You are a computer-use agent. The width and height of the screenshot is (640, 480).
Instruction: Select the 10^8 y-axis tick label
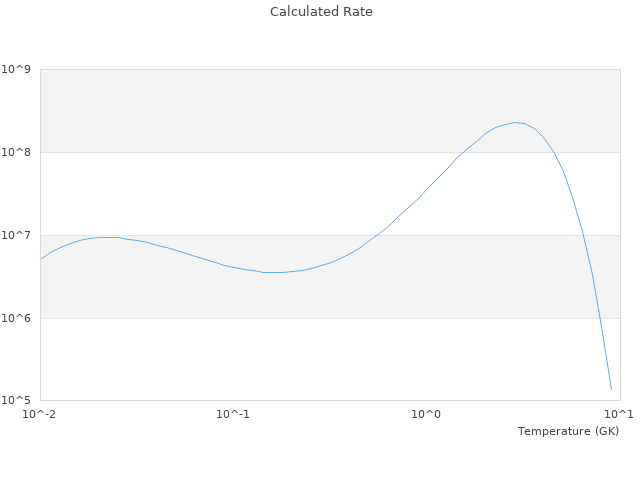(16, 152)
